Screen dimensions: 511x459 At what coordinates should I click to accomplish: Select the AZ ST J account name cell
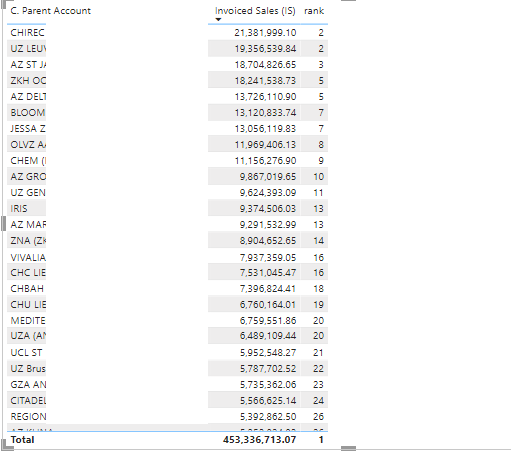pos(28,65)
